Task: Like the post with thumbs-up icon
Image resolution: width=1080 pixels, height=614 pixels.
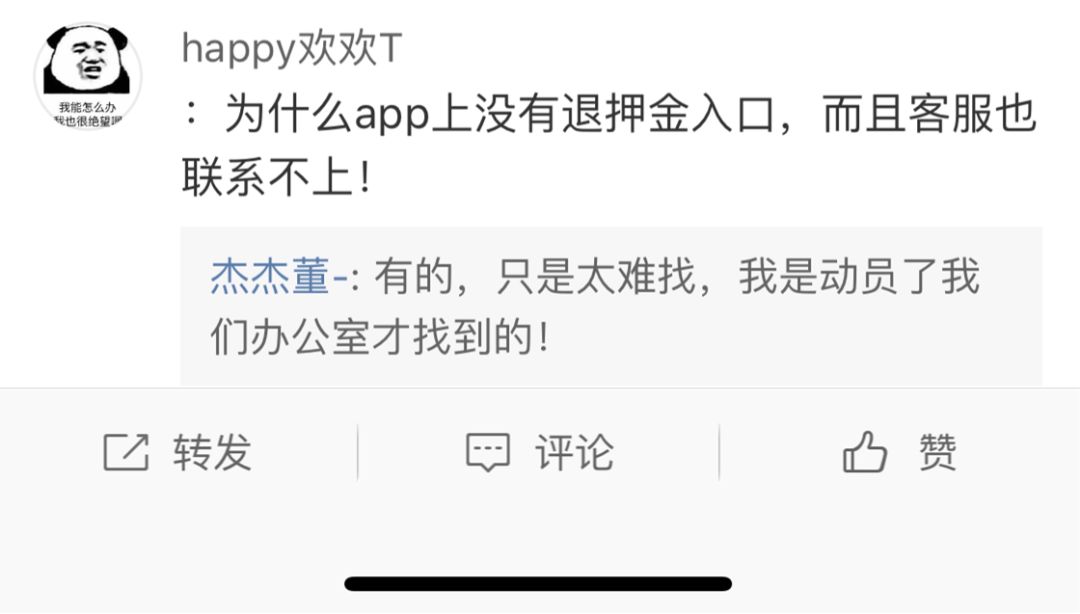Action: click(x=865, y=452)
